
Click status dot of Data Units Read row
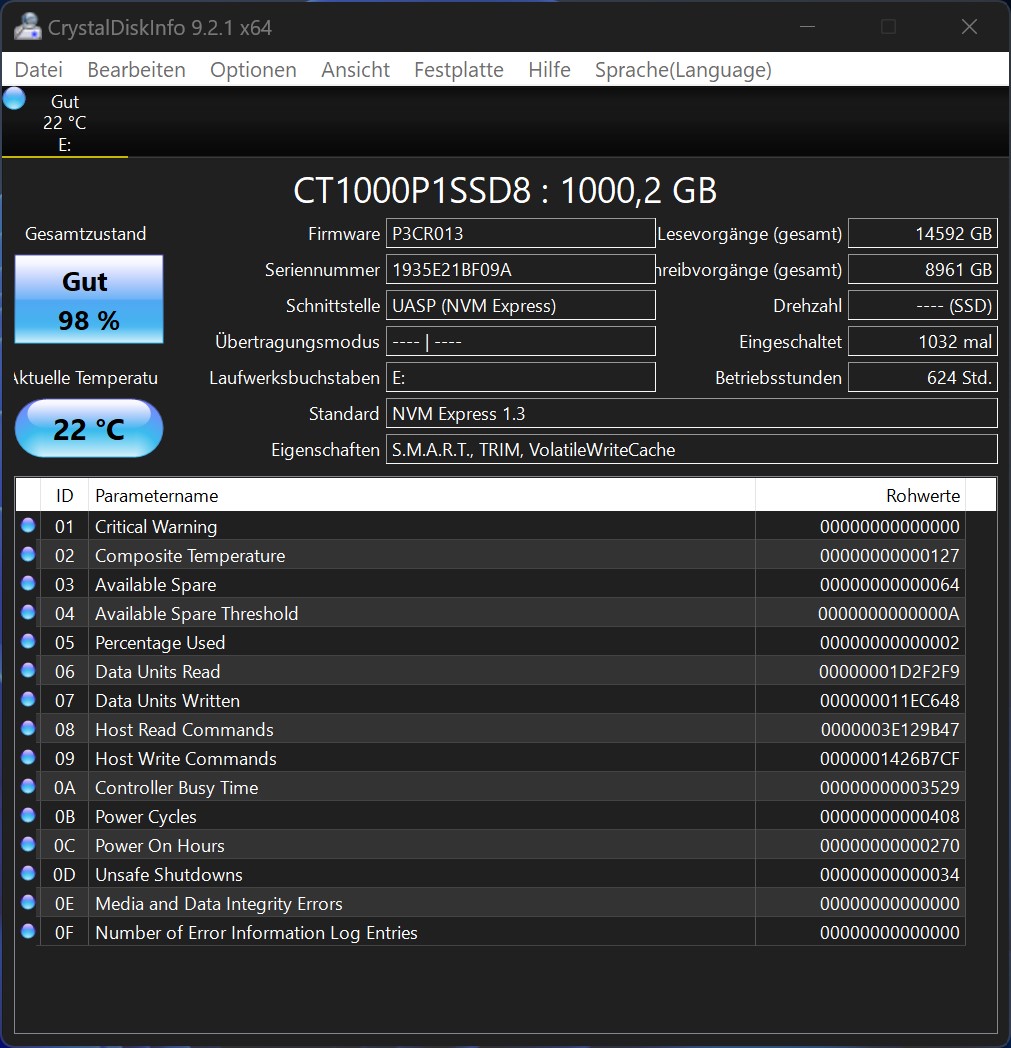click(28, 670)
